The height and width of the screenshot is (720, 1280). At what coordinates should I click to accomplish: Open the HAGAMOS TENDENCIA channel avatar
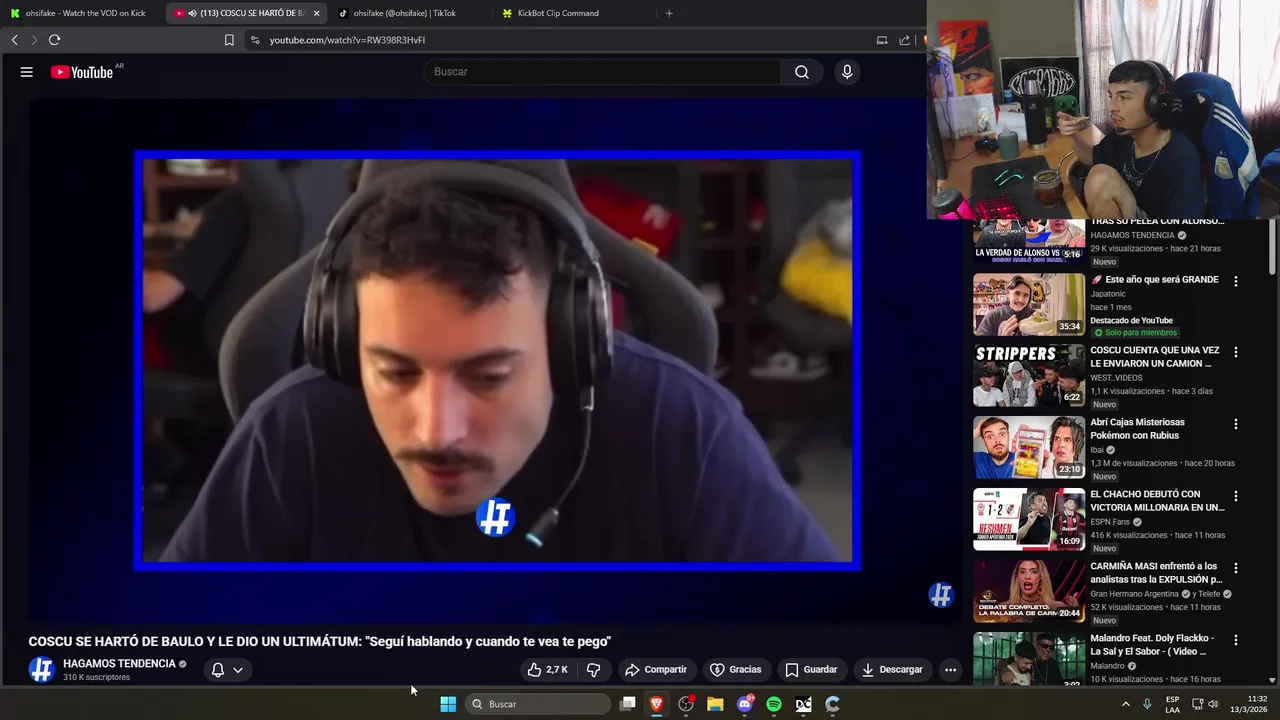(x=41, y=670)
